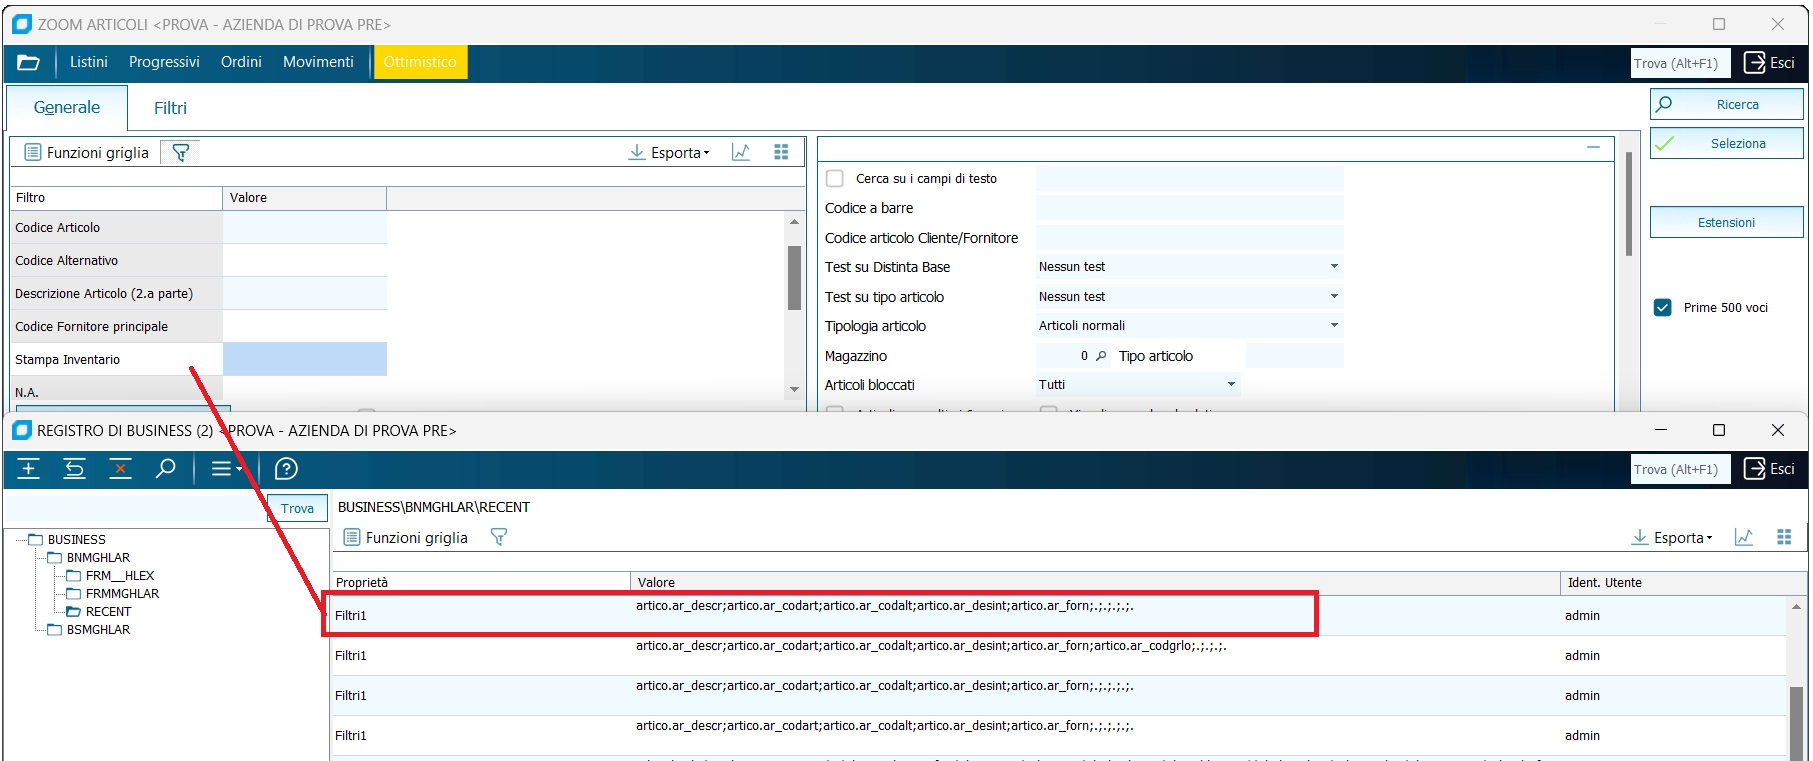This screenshot has width=1813, height=761.
Task: Click the Zoom Articoli title bar app logo
Action: click(22, 24)
